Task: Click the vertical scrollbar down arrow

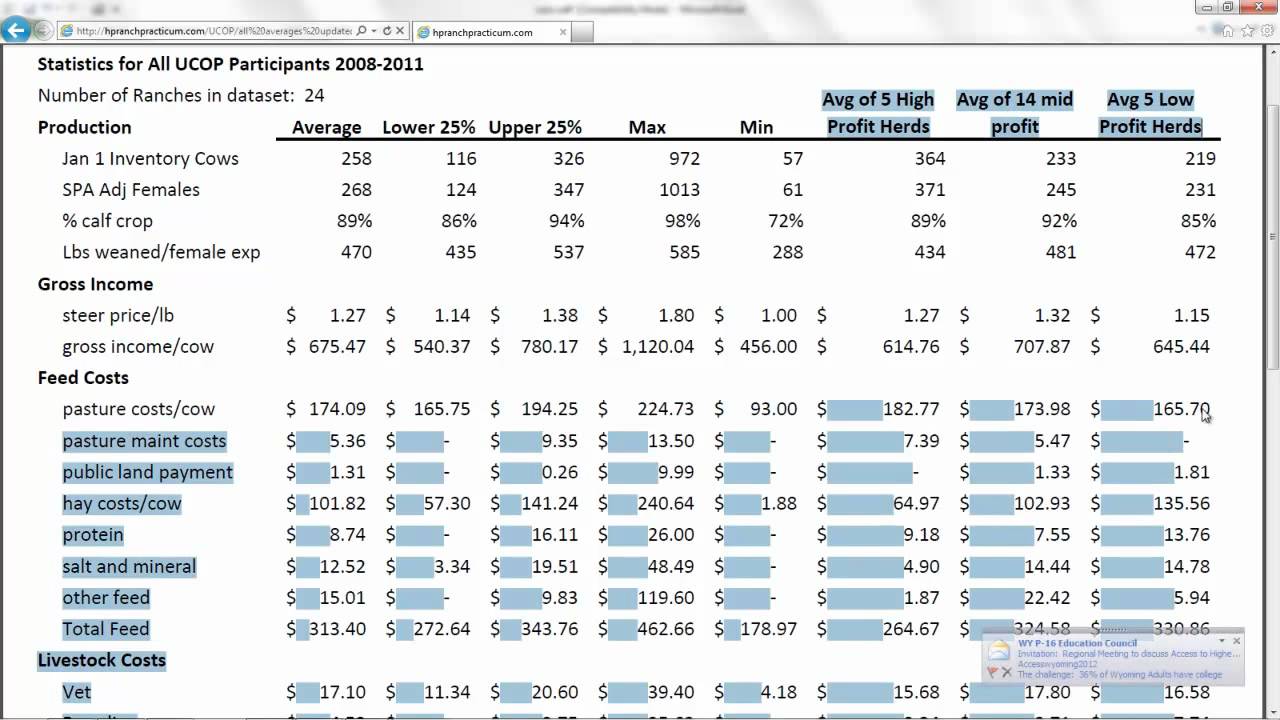Action: [1272, 712]
